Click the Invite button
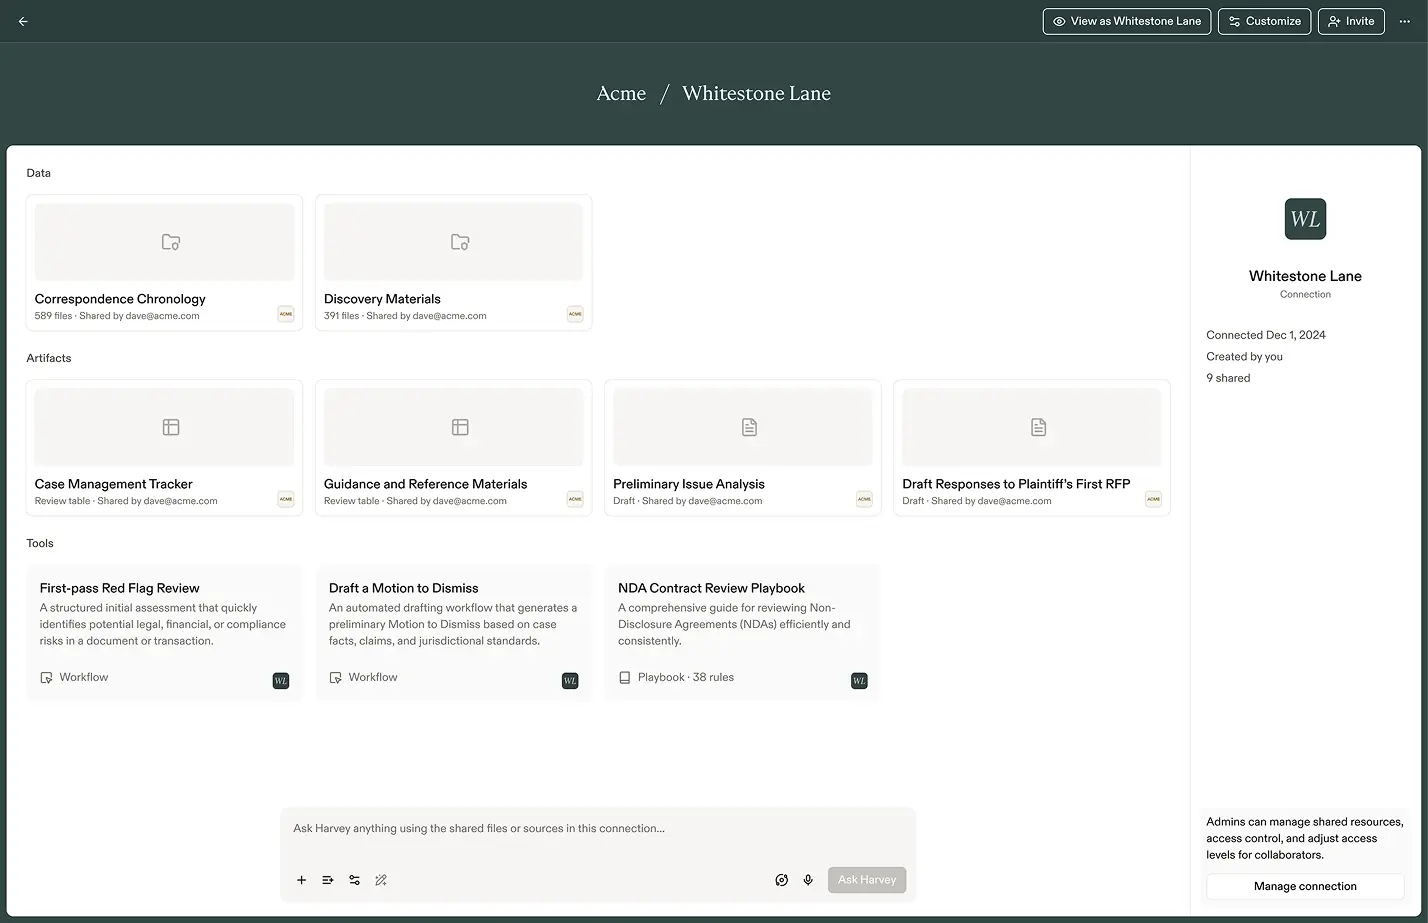Screen dimensions: 1428x923 (x=1350, y=21)
